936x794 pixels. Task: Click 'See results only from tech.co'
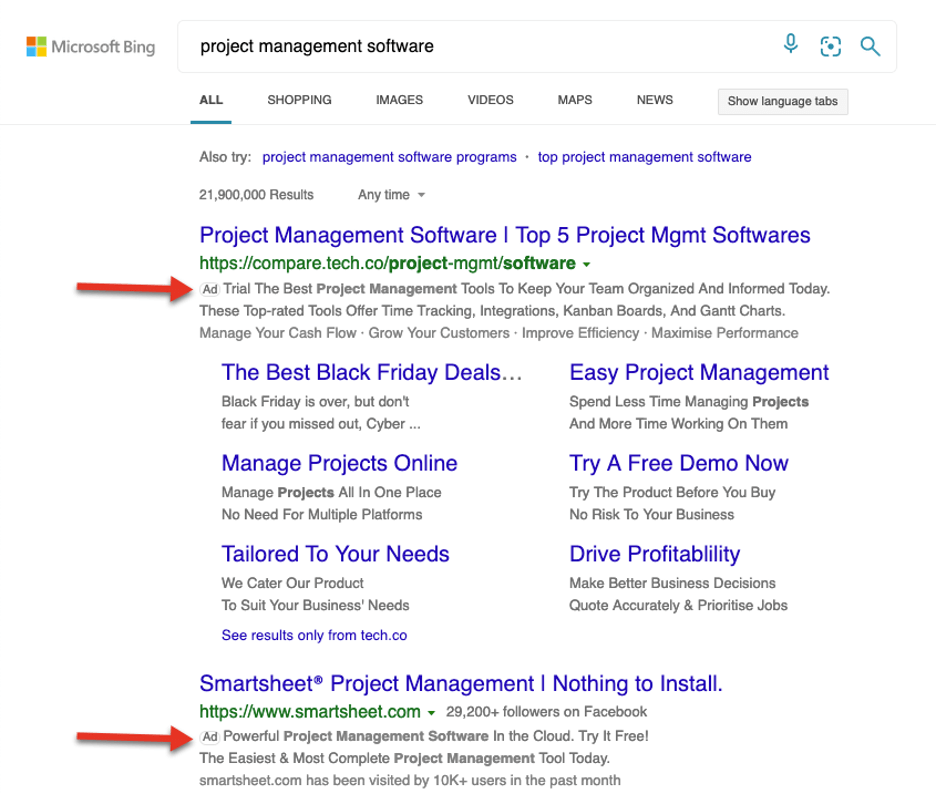coord(314,635)
